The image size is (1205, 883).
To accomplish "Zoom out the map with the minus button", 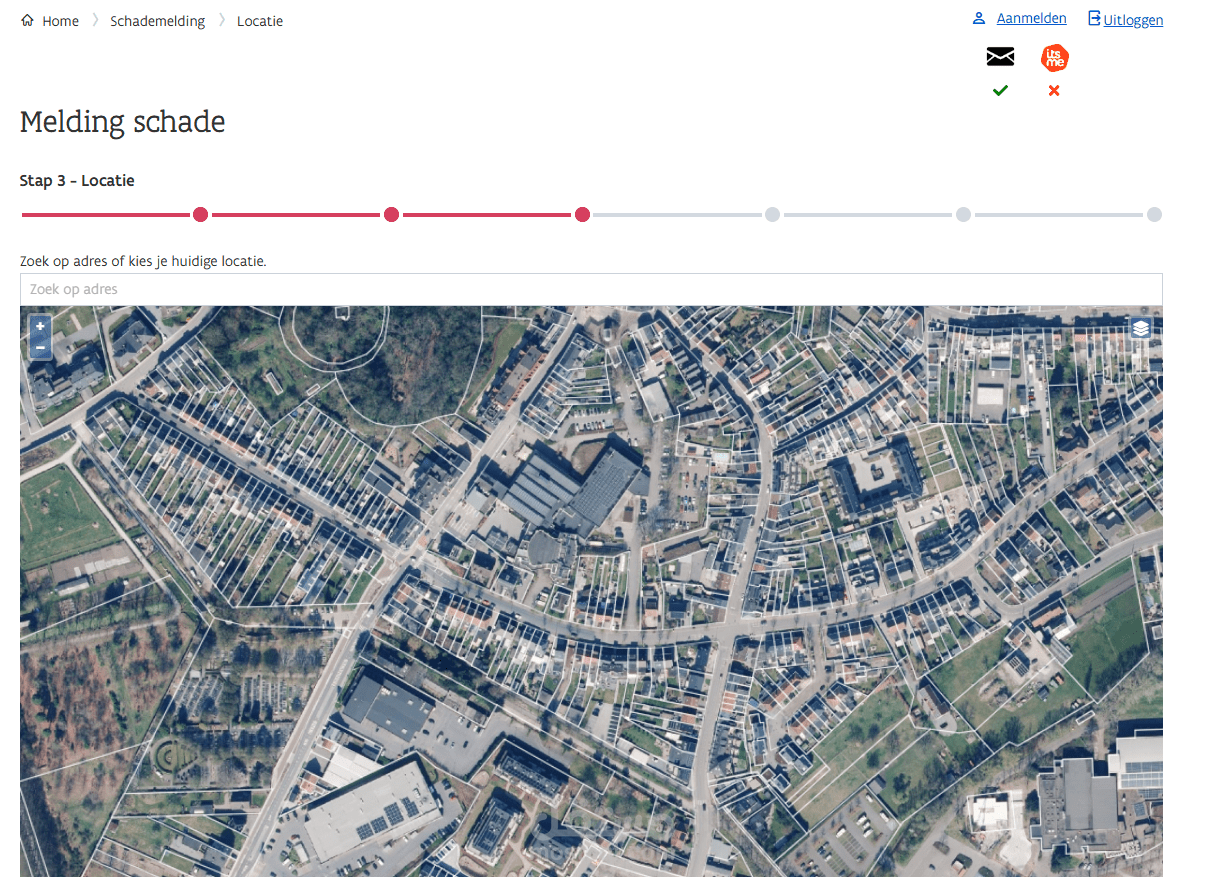I will (x=40, y=347).
